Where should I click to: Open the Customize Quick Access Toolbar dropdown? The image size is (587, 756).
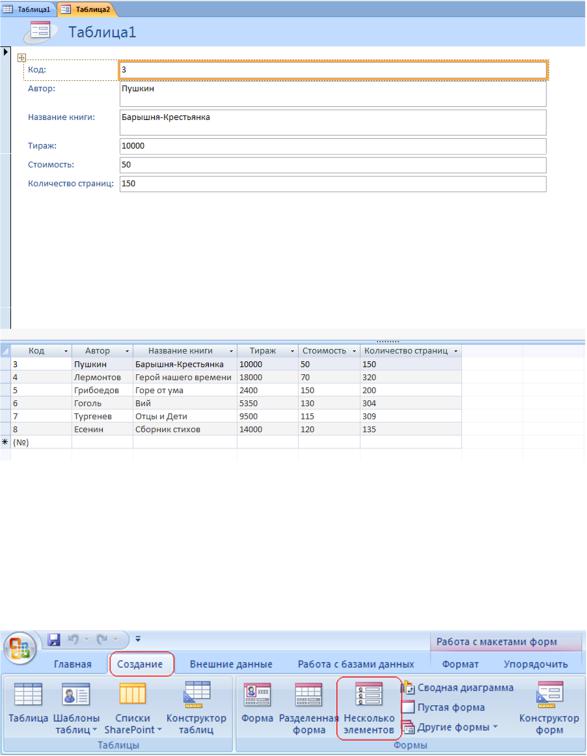click(137, 639)
